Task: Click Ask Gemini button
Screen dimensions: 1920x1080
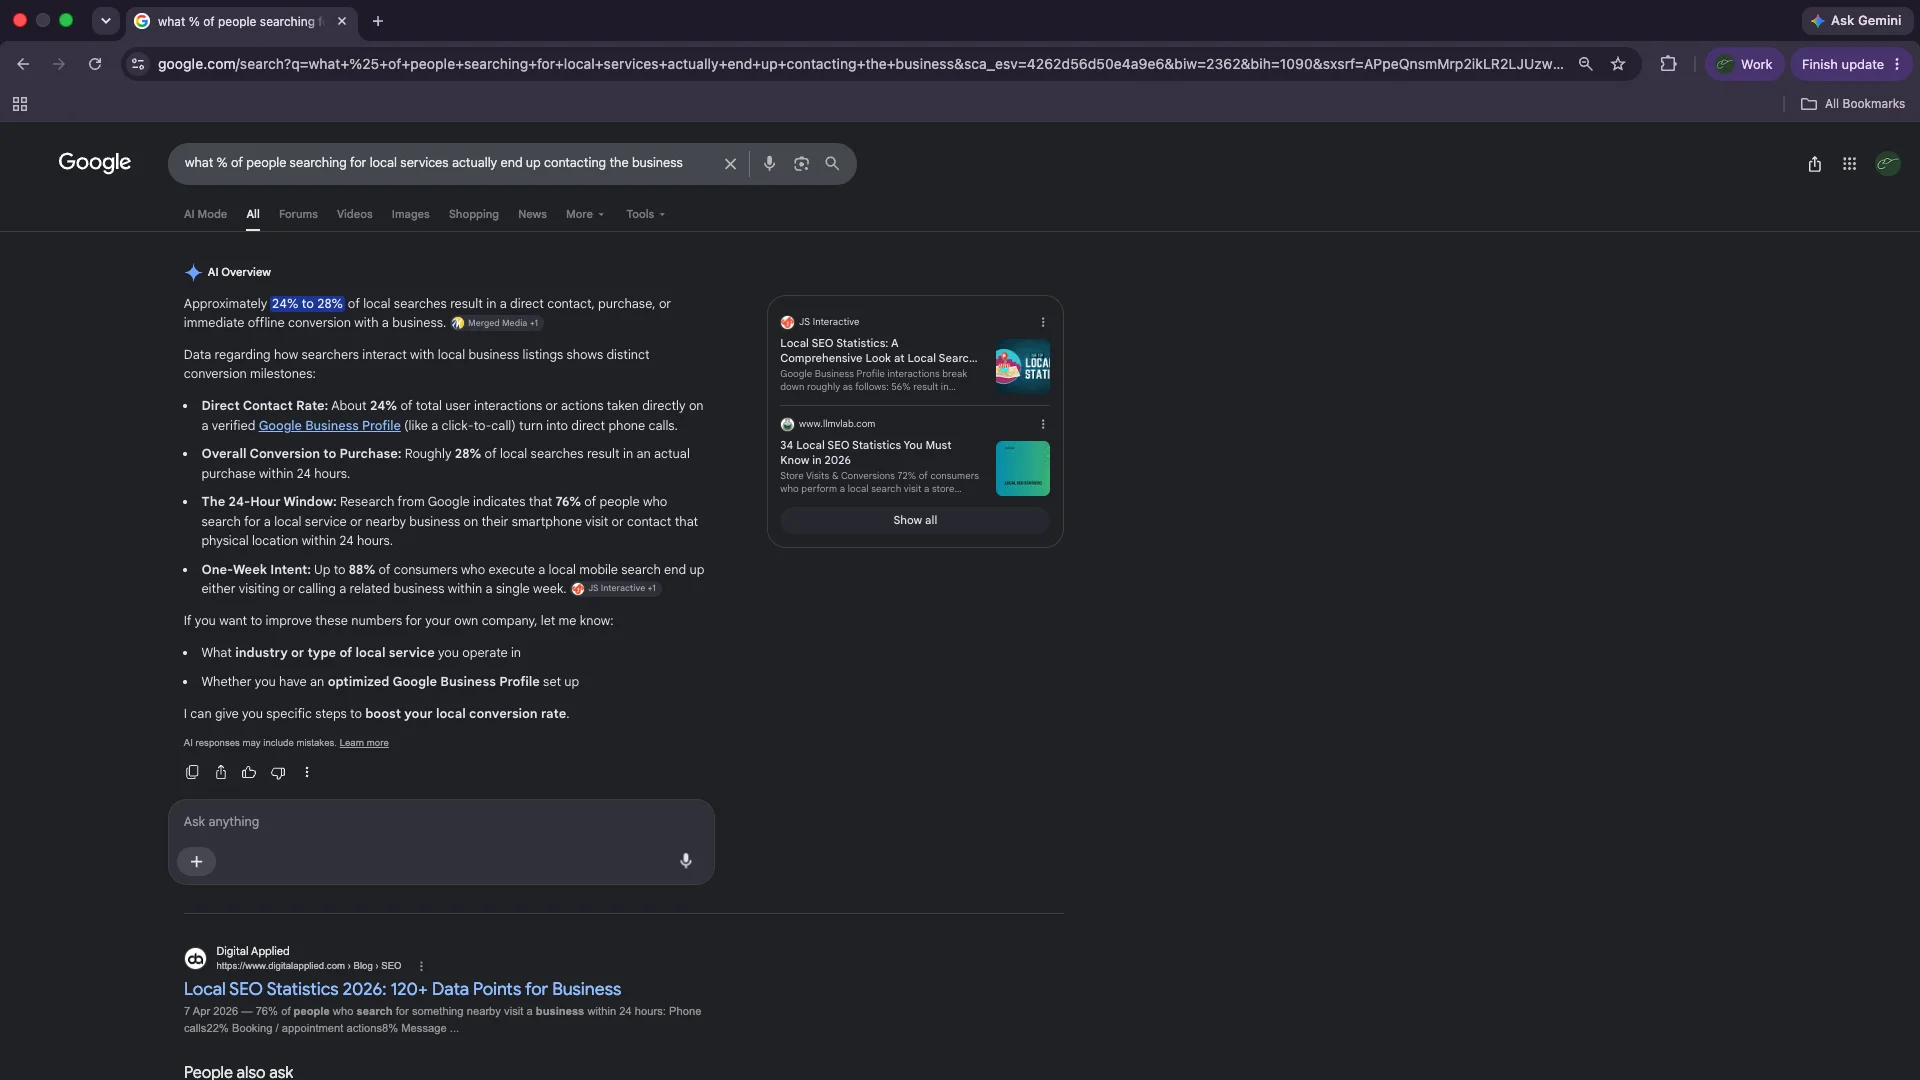Action: pos(1857,21)
